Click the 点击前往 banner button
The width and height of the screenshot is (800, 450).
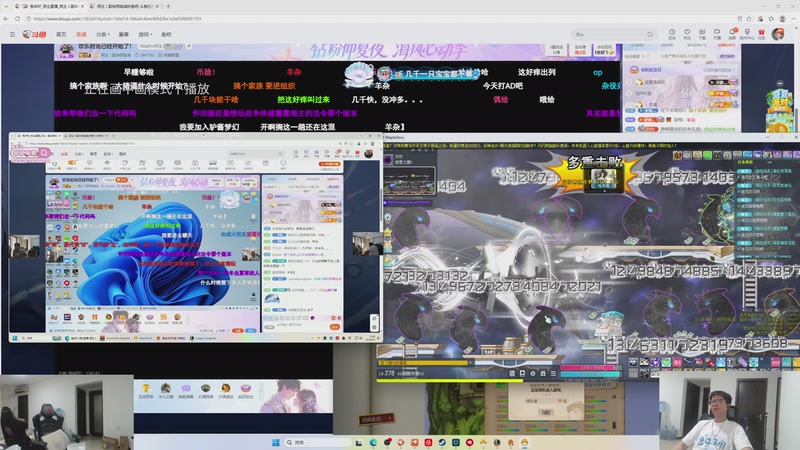click(605, 49)
